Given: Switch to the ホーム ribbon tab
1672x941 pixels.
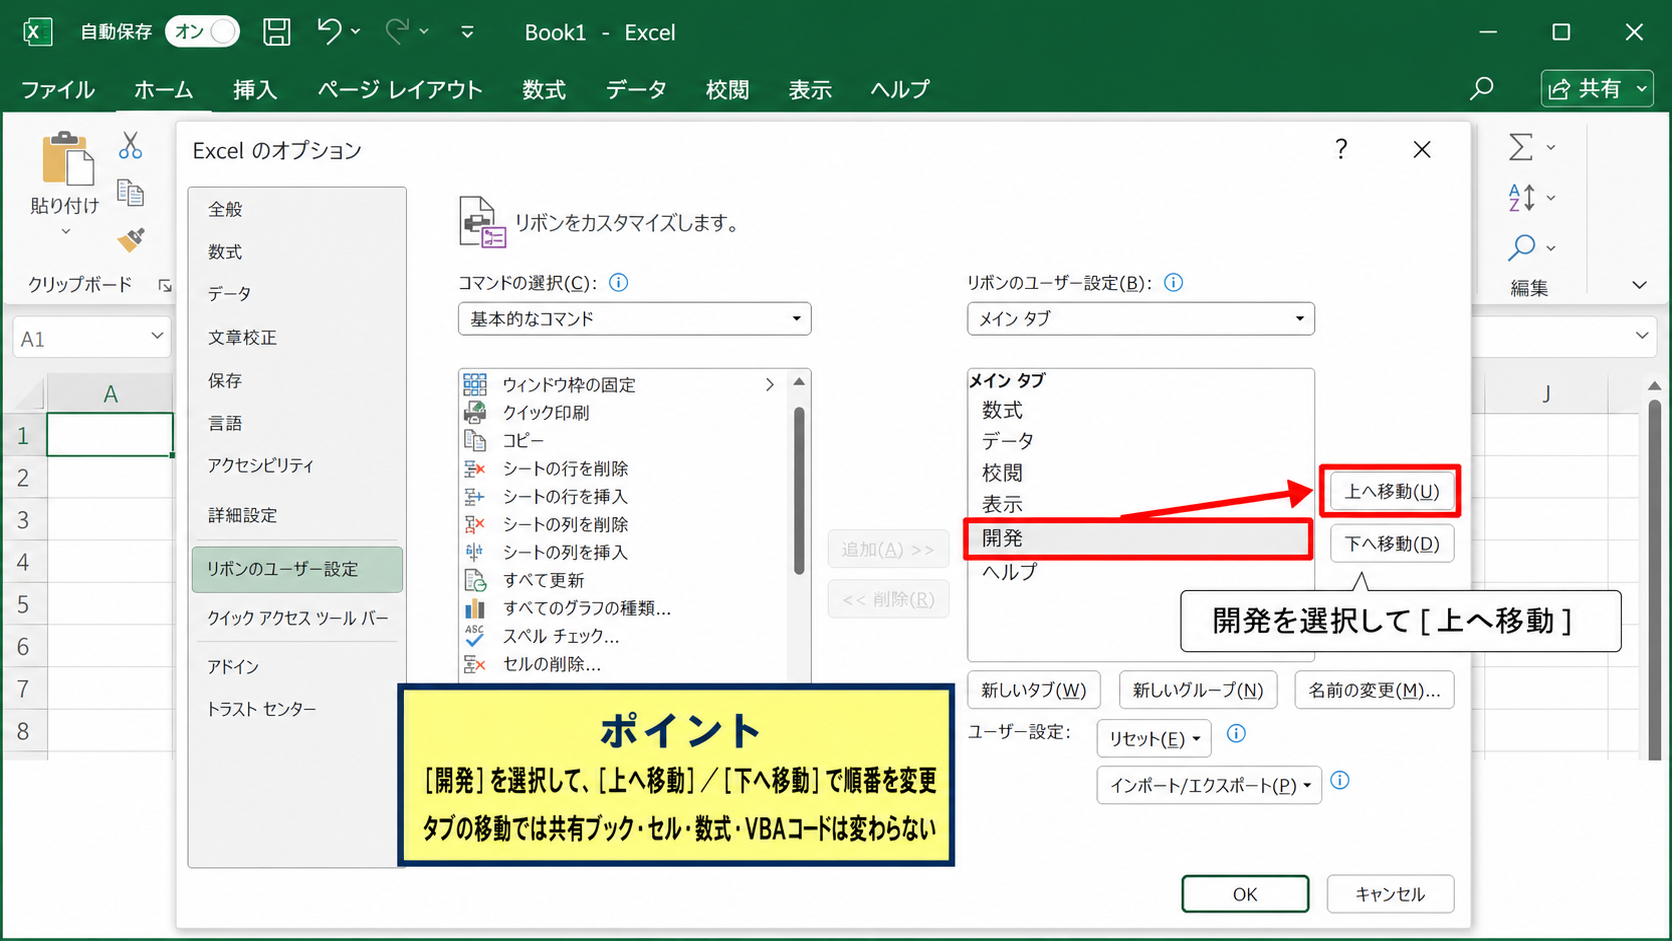Looking at the screenshot, I should pyautogui.click(x=163, y=90).
